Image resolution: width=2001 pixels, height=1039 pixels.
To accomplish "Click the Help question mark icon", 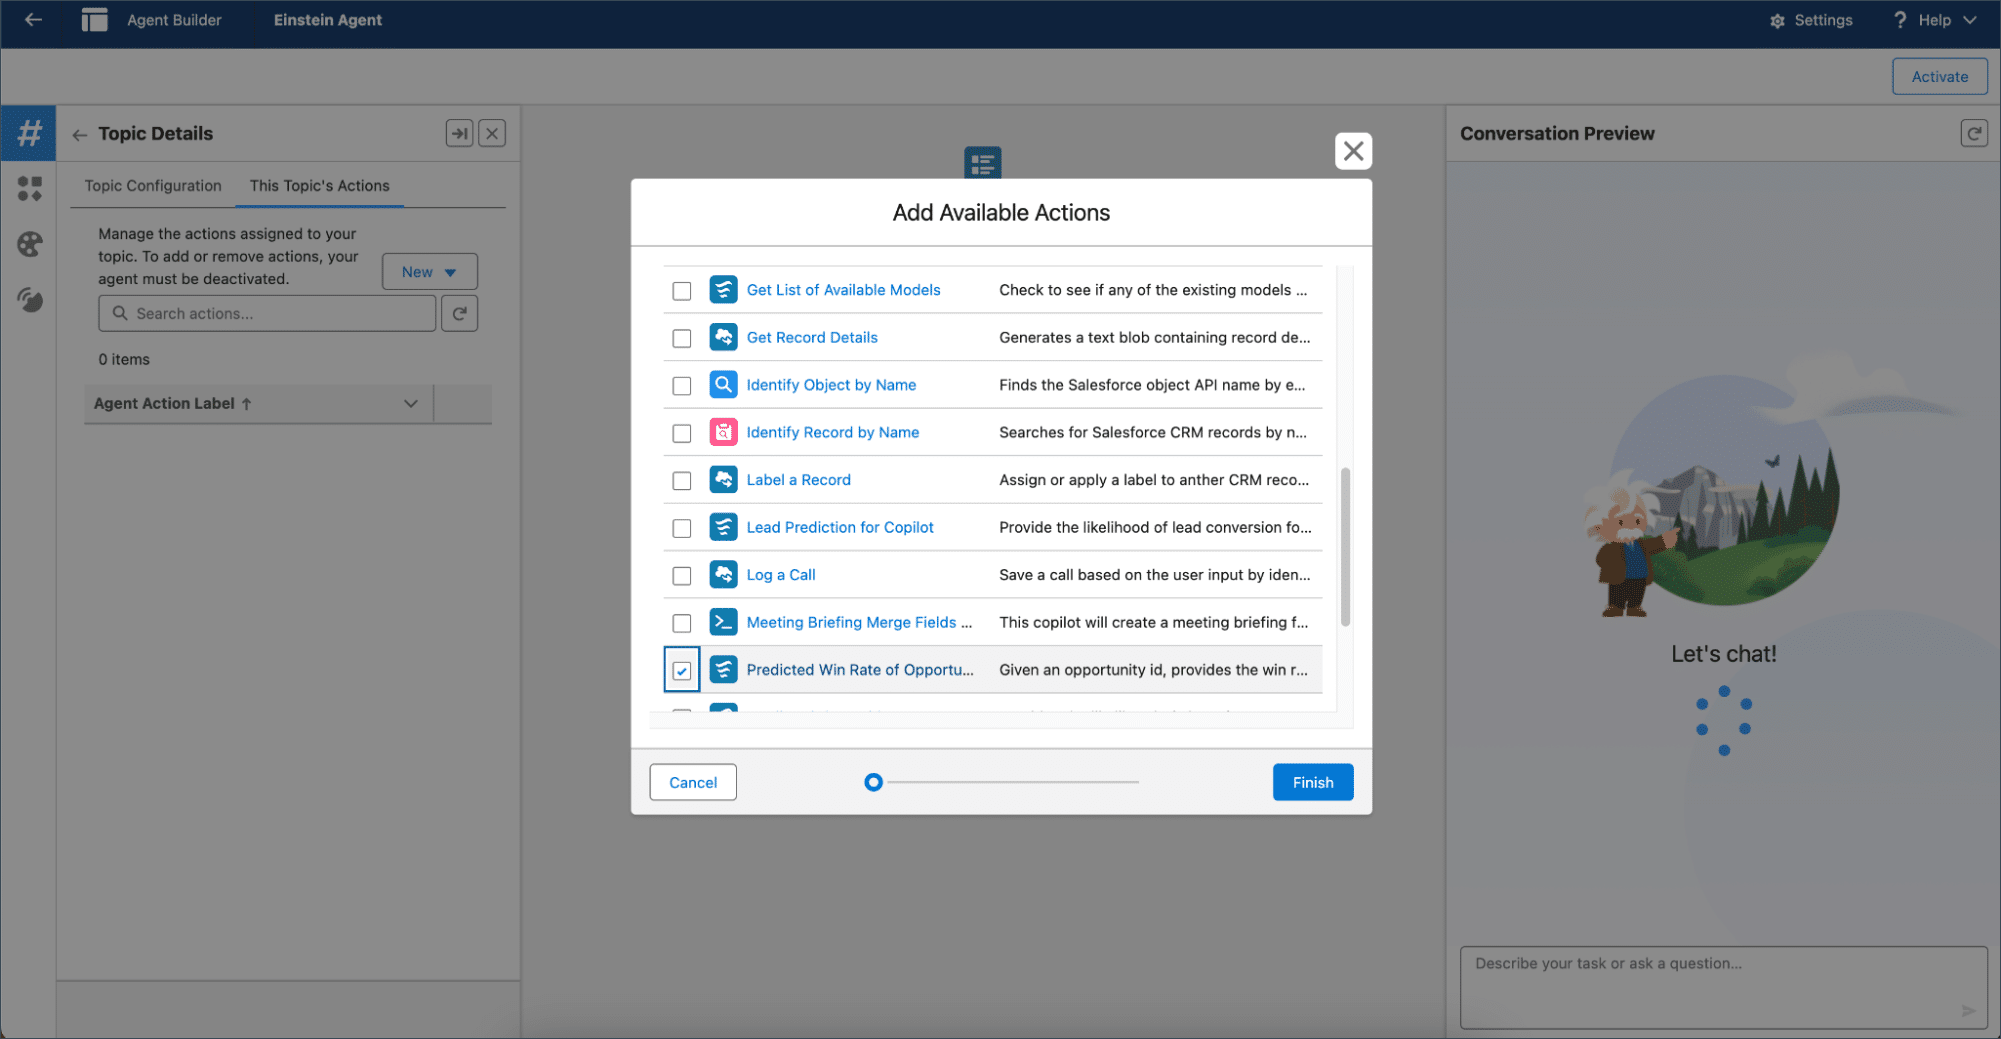I will [x=1900, y=20].
